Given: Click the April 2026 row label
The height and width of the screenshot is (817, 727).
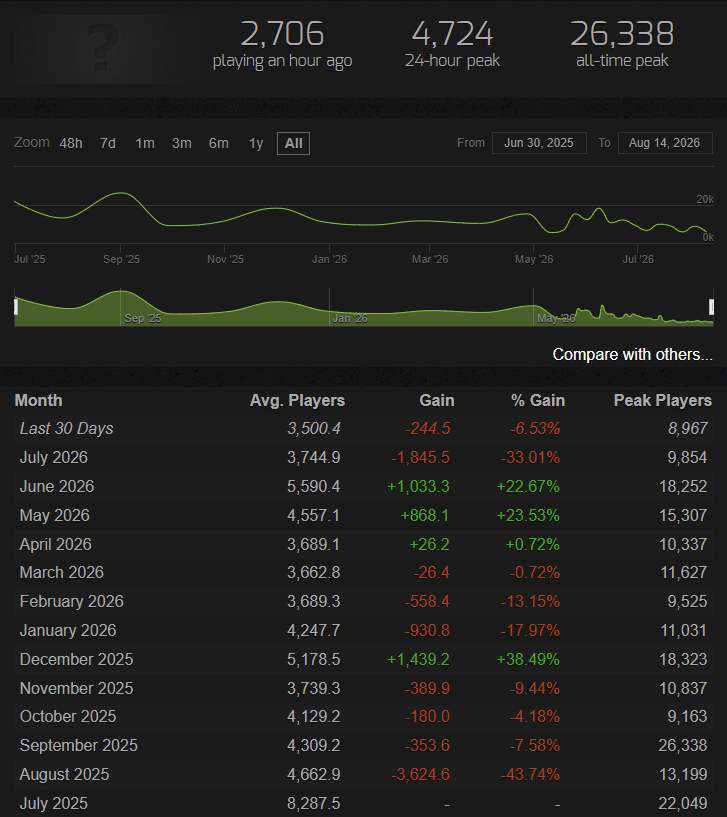Looking at the screenshot, I should 55,544.
